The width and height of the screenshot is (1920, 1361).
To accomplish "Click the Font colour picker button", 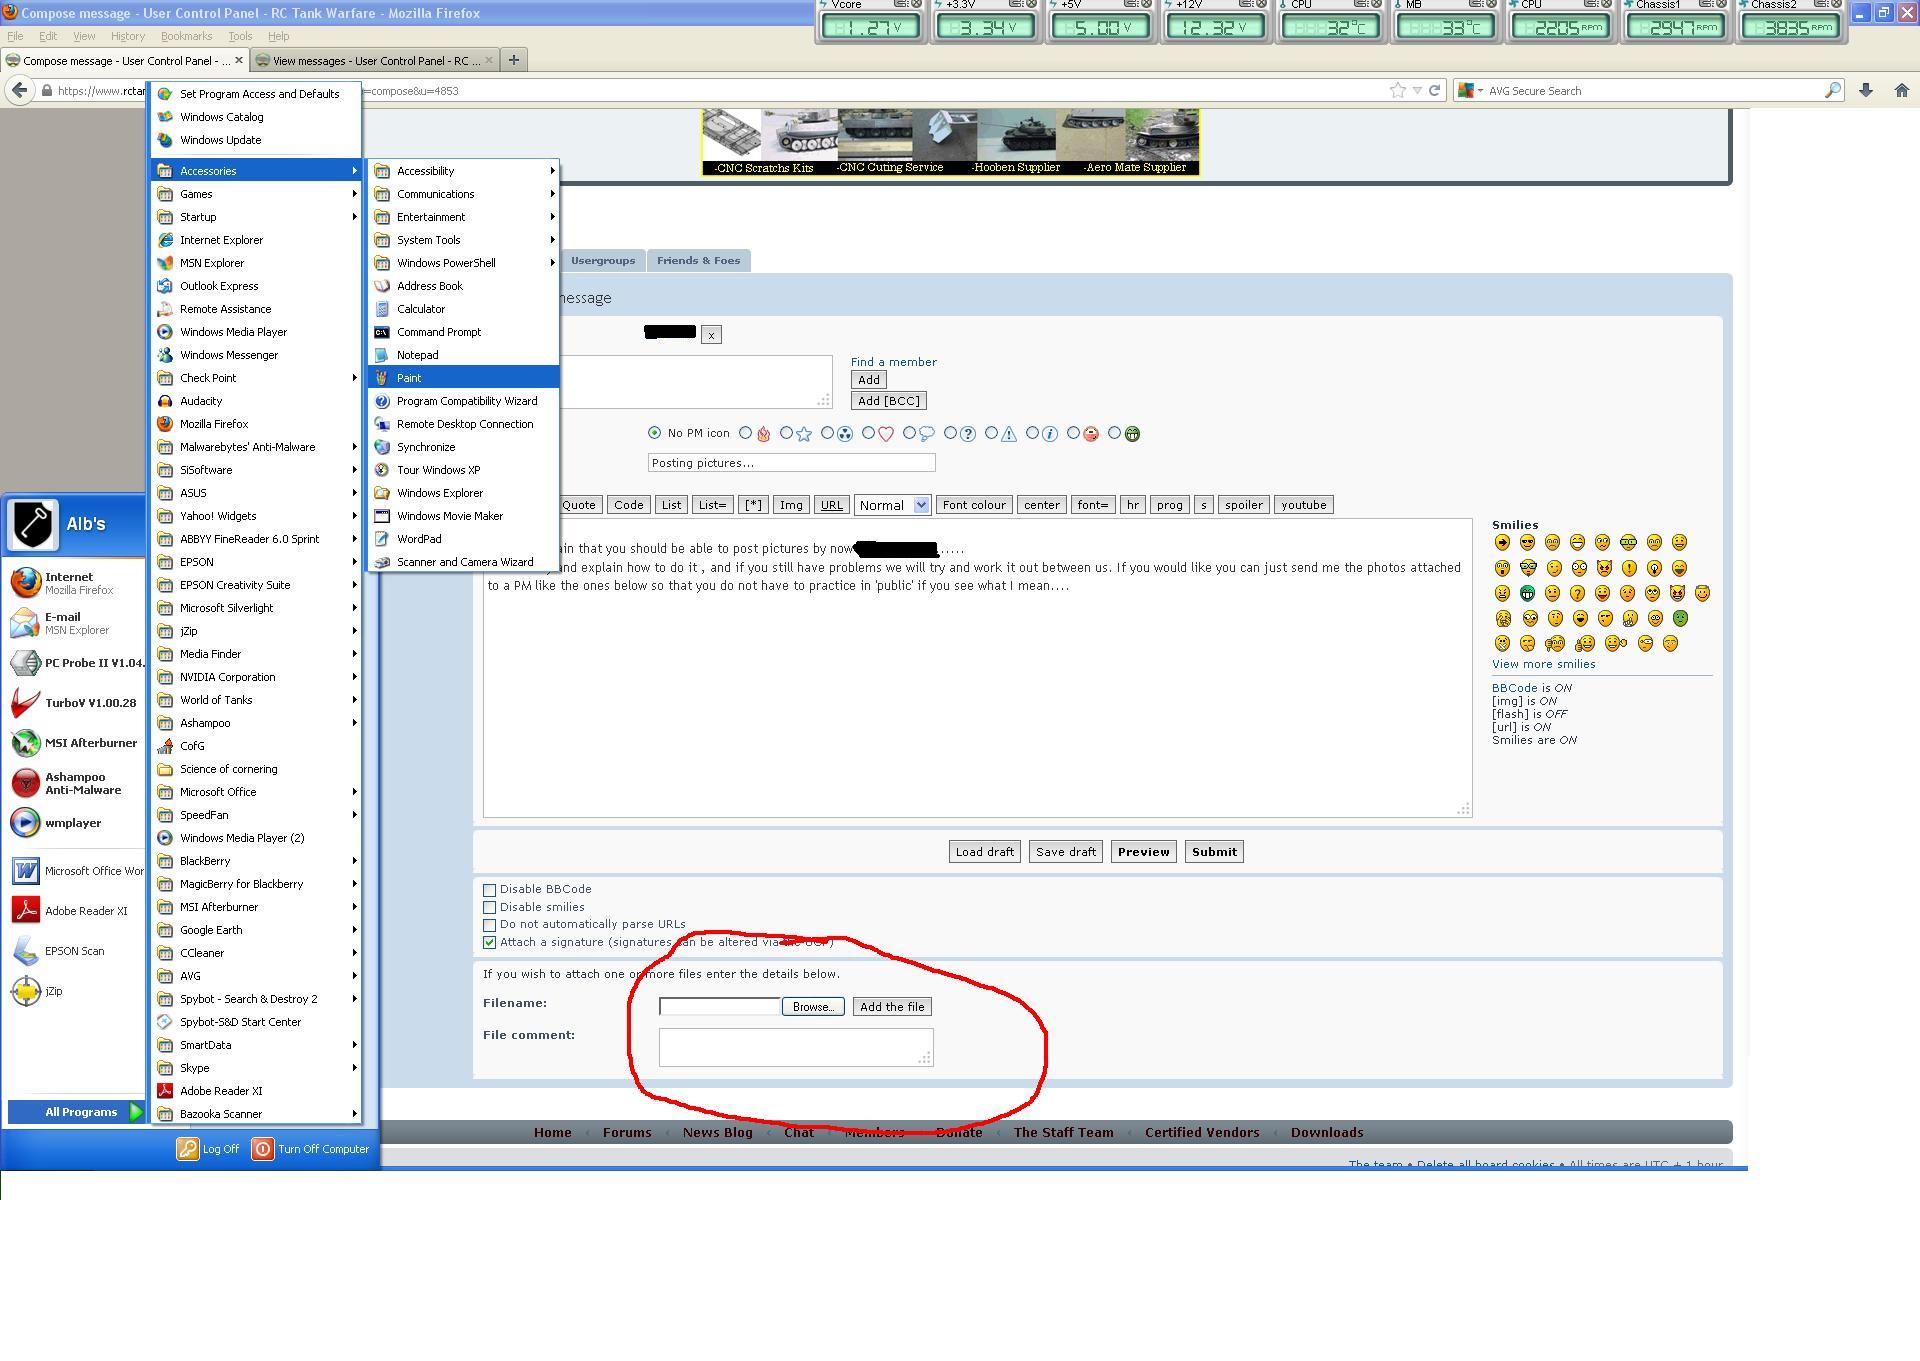I will point(973,505).
